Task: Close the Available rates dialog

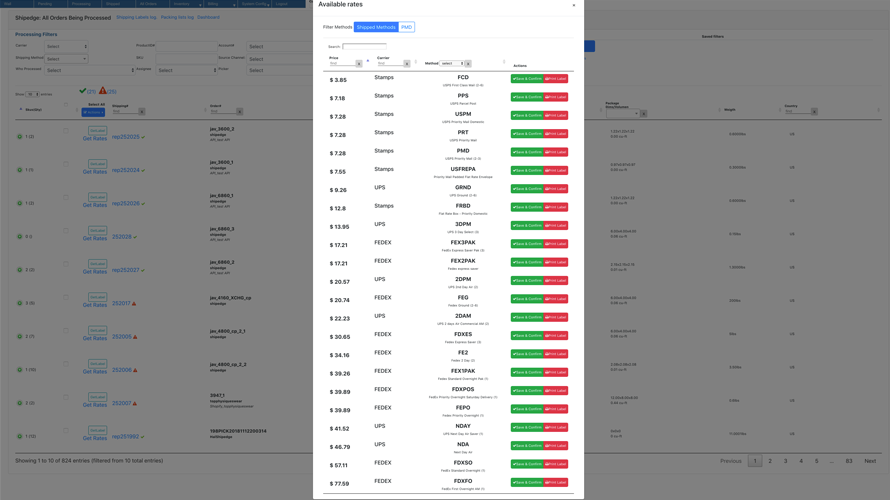Action: click(x=574, y=5)
